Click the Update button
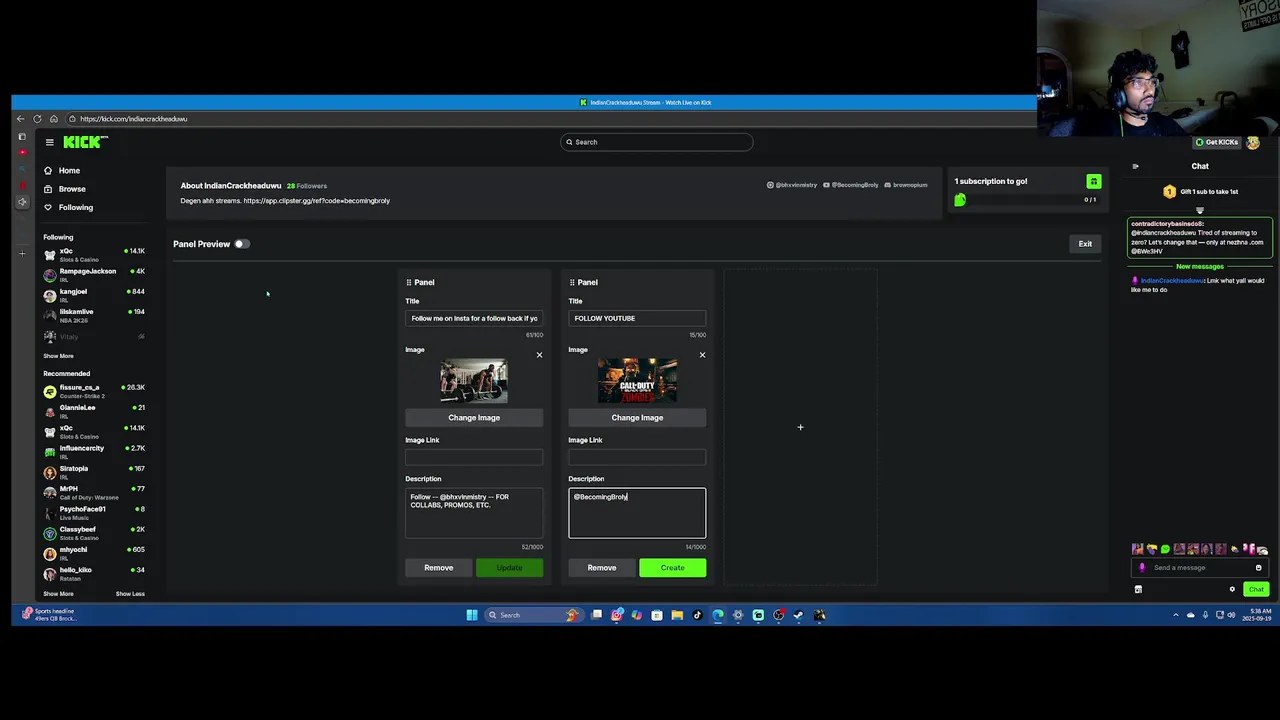 (509, 568)
